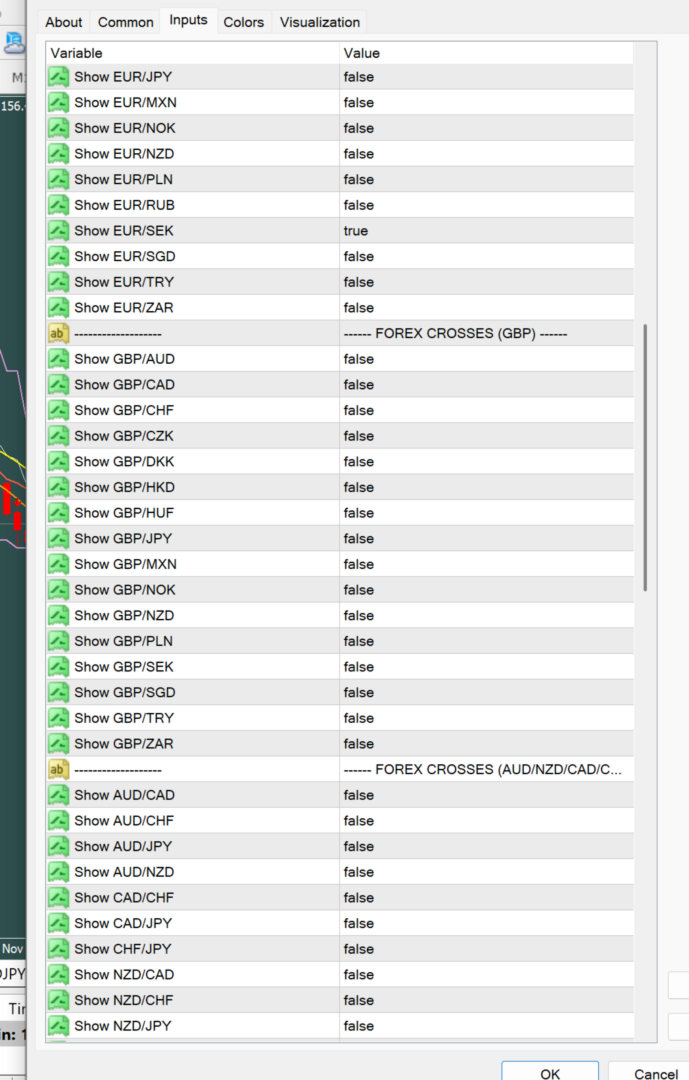
Task: Click the icon beside Show NZD/CAD
Action: coord(59,975)
